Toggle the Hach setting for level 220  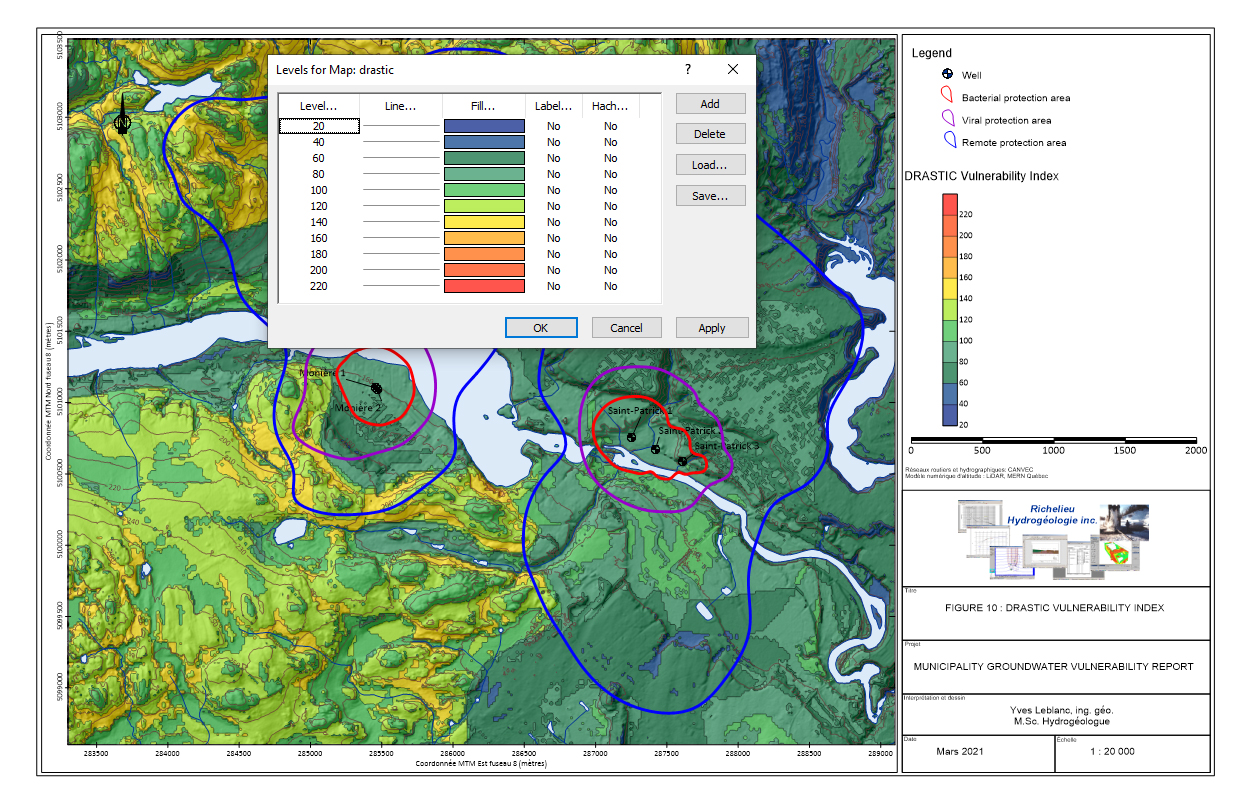pyautogui.click(x=610, y=286)
